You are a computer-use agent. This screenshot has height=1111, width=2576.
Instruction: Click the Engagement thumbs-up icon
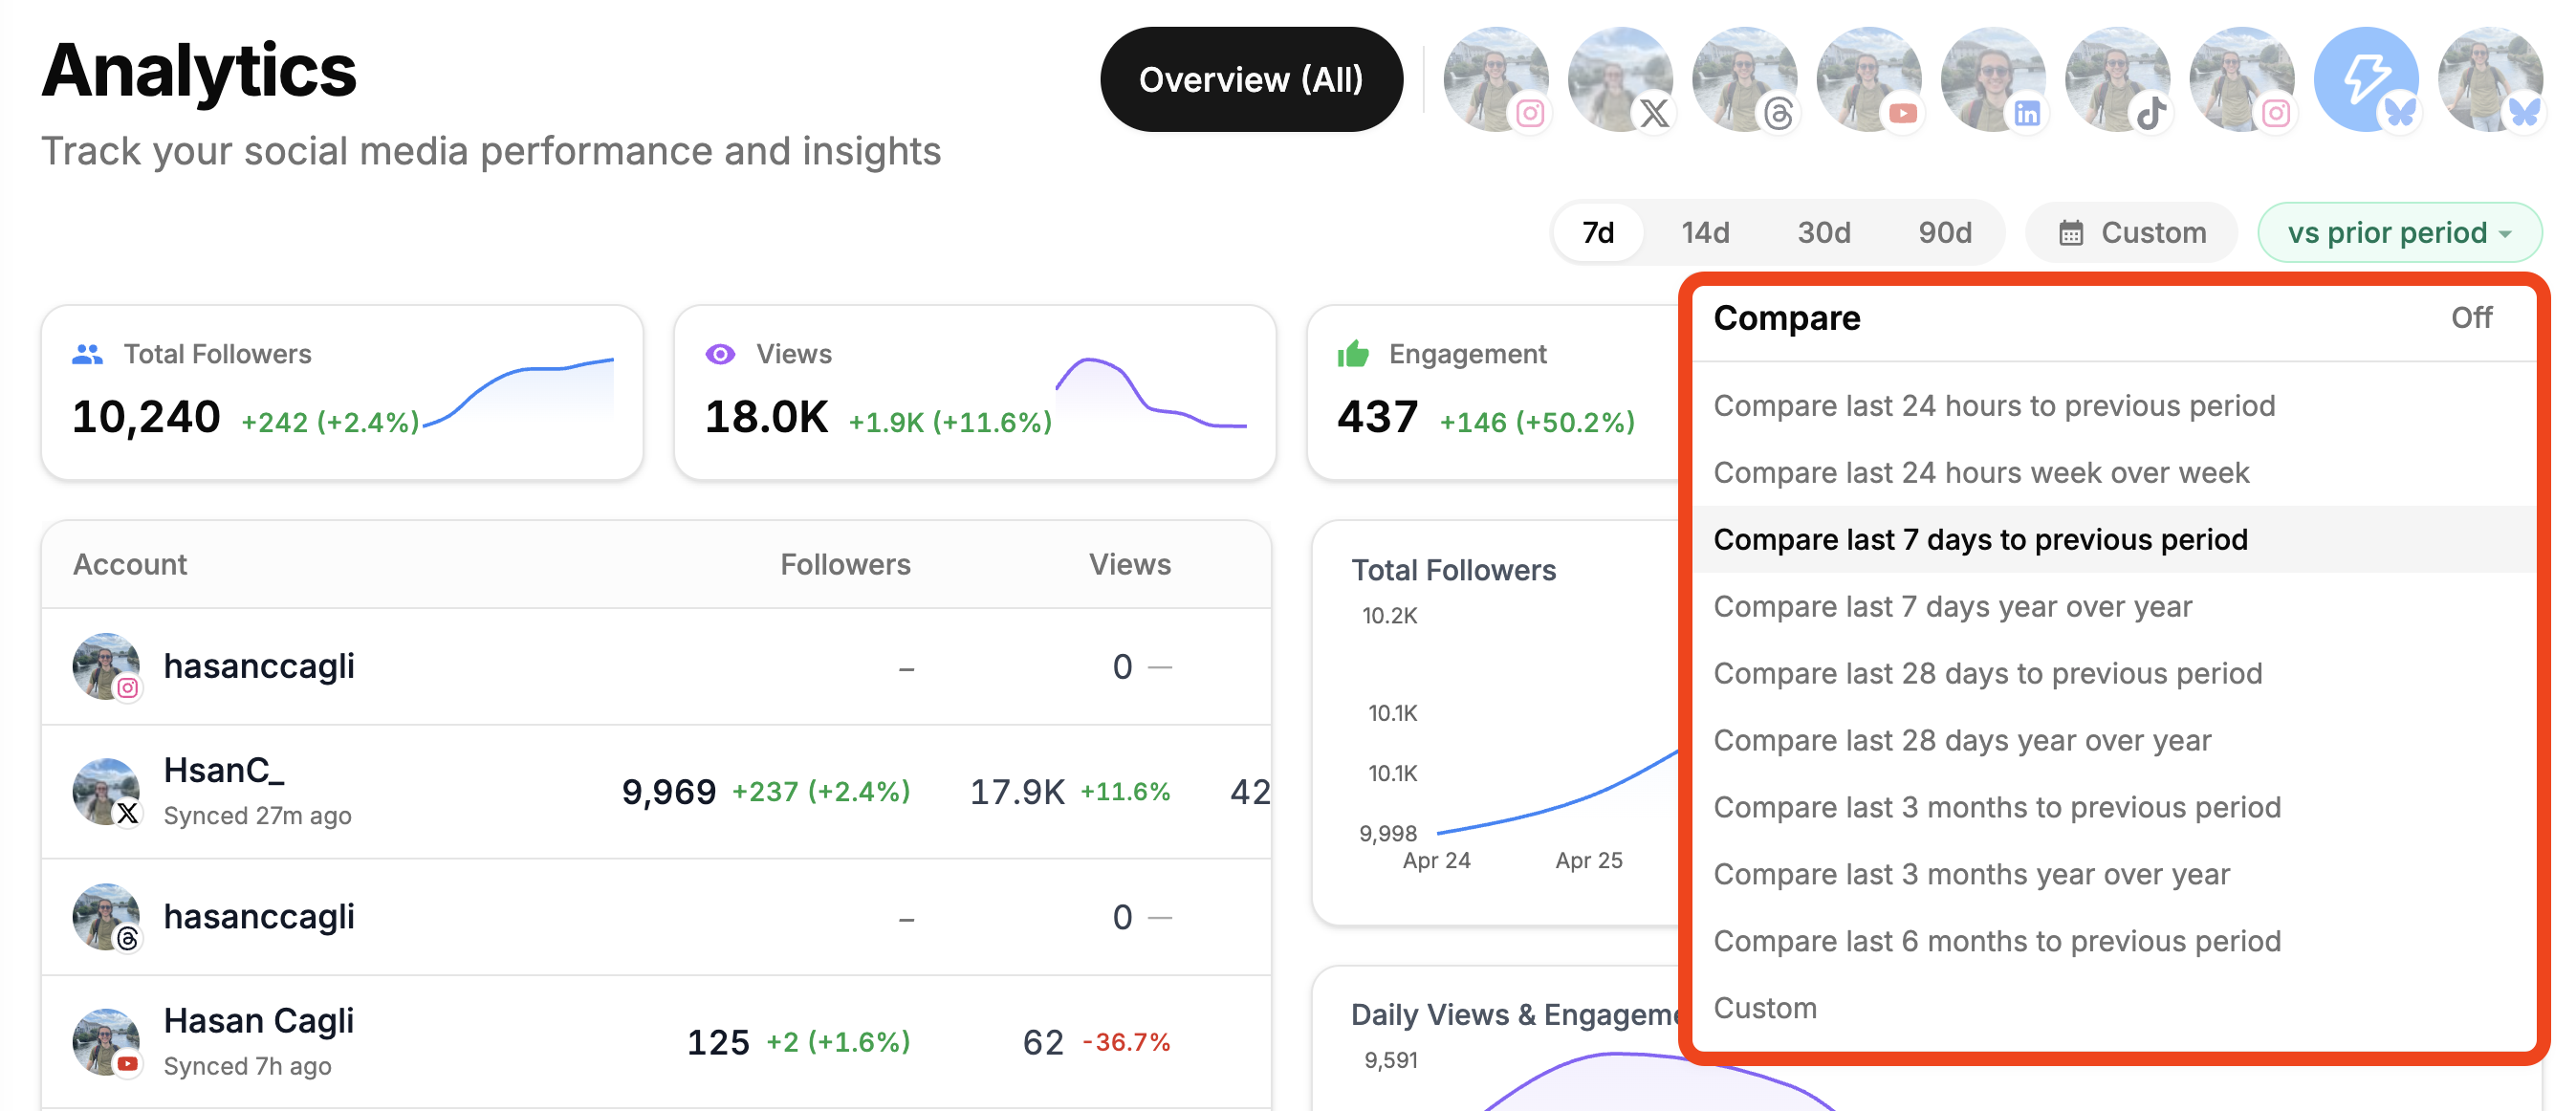click(x=1353, y=354)
